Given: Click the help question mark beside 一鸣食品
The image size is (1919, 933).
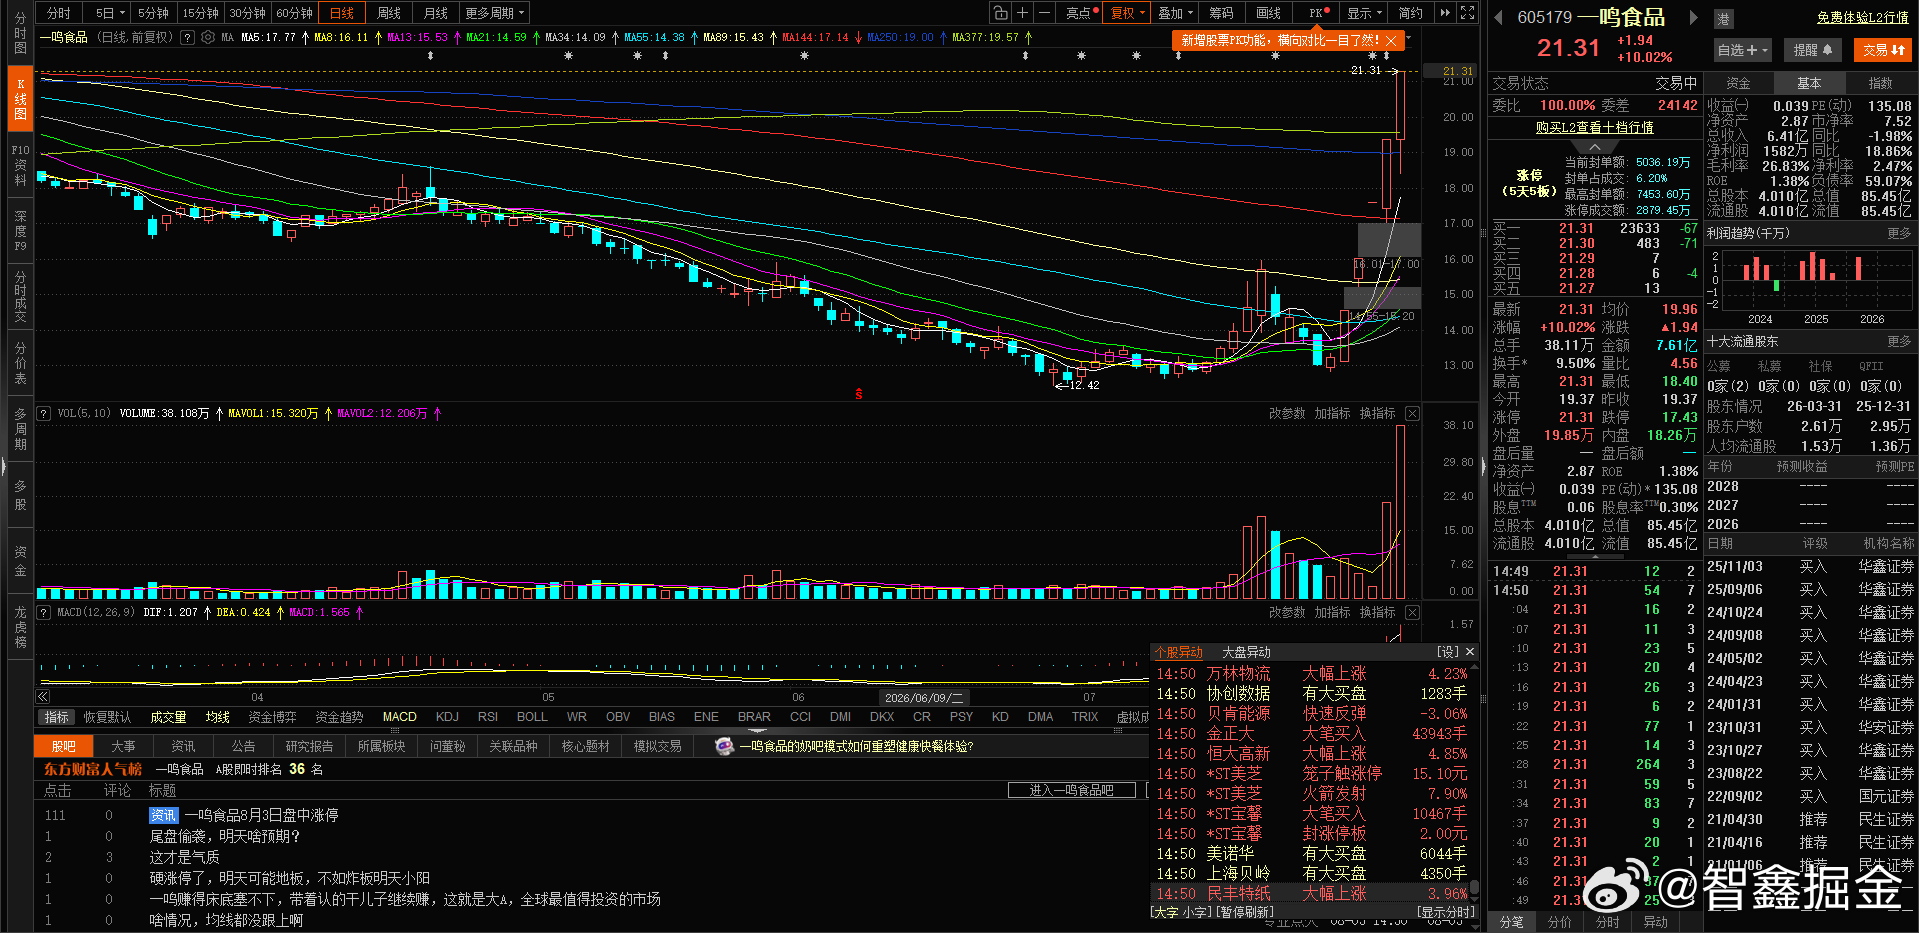Looking at the screenshot, I should pyautogui.click(x=187, y=37).
